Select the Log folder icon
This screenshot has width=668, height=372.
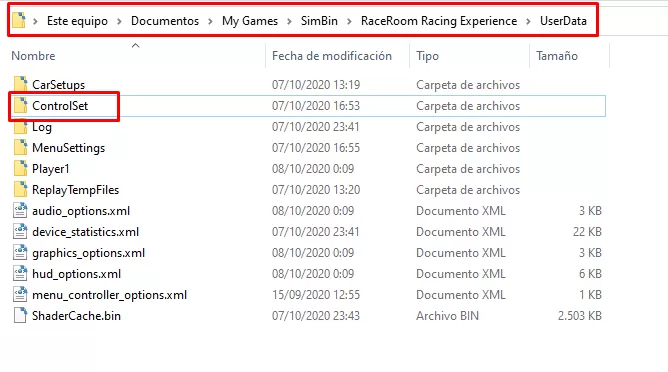click(20, 127)
